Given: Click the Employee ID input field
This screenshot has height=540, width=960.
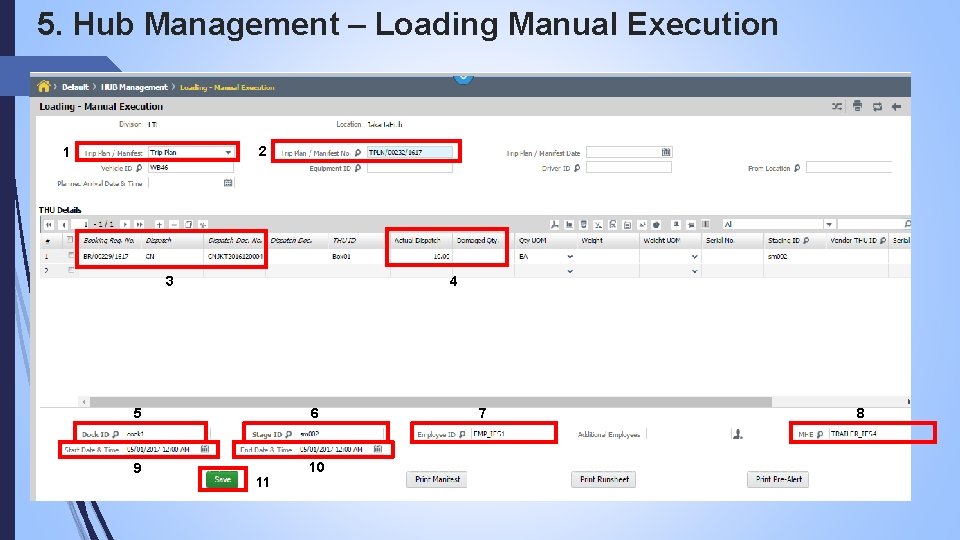Looking at the screenshot, I should (x=512, y=433).
